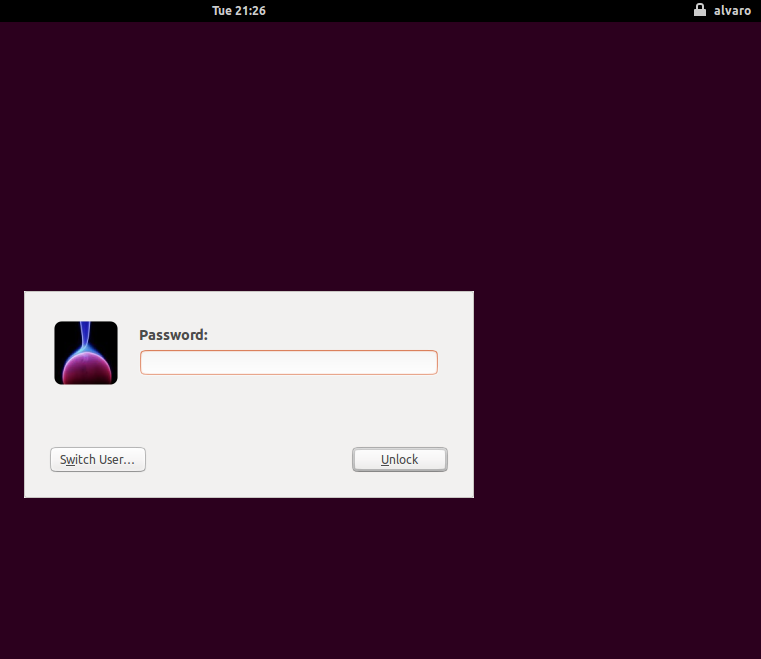Click dialog area below Unlock button

(x=400, y=485)
